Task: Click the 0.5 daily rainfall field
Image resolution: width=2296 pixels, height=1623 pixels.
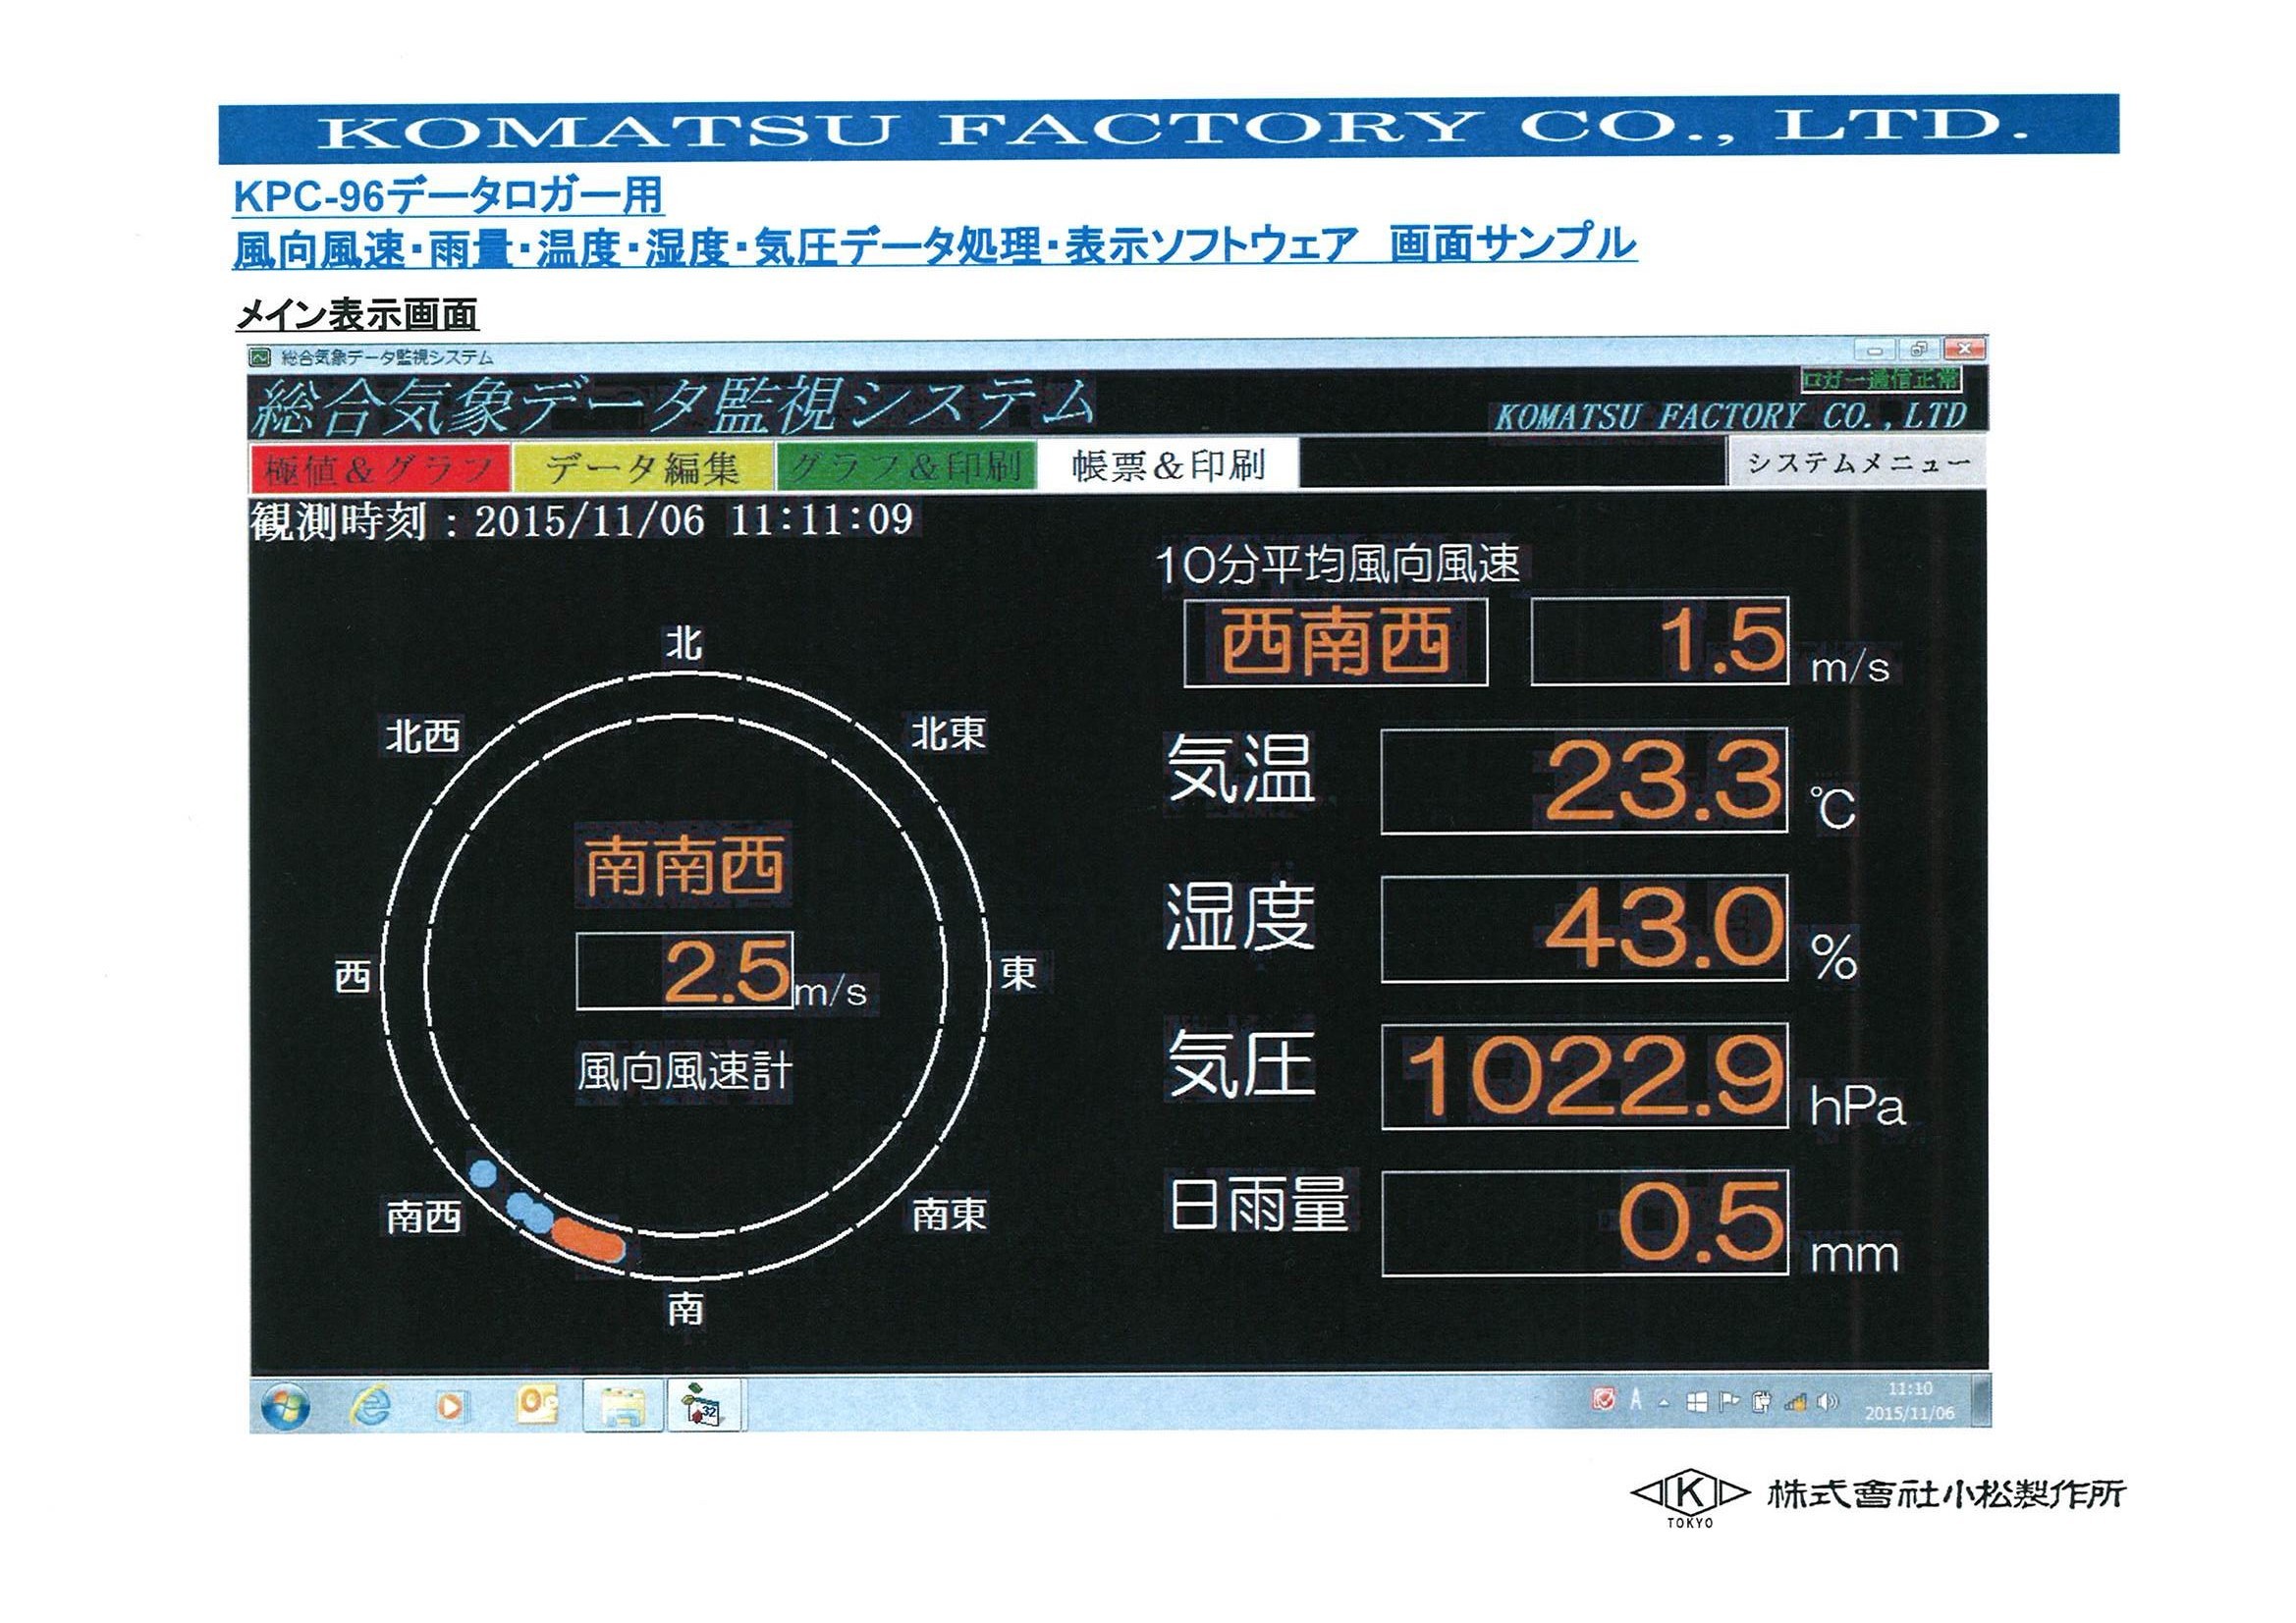Action: [x=1584, y=1224]
